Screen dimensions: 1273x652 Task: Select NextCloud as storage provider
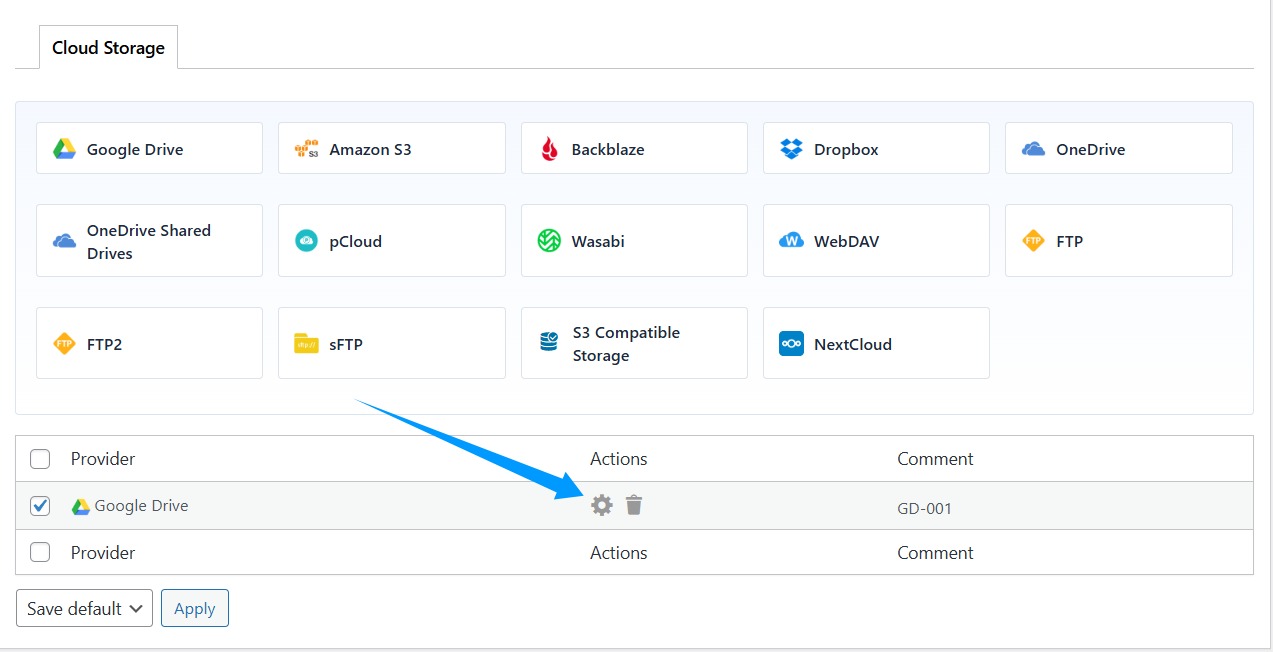click(876, 343)
